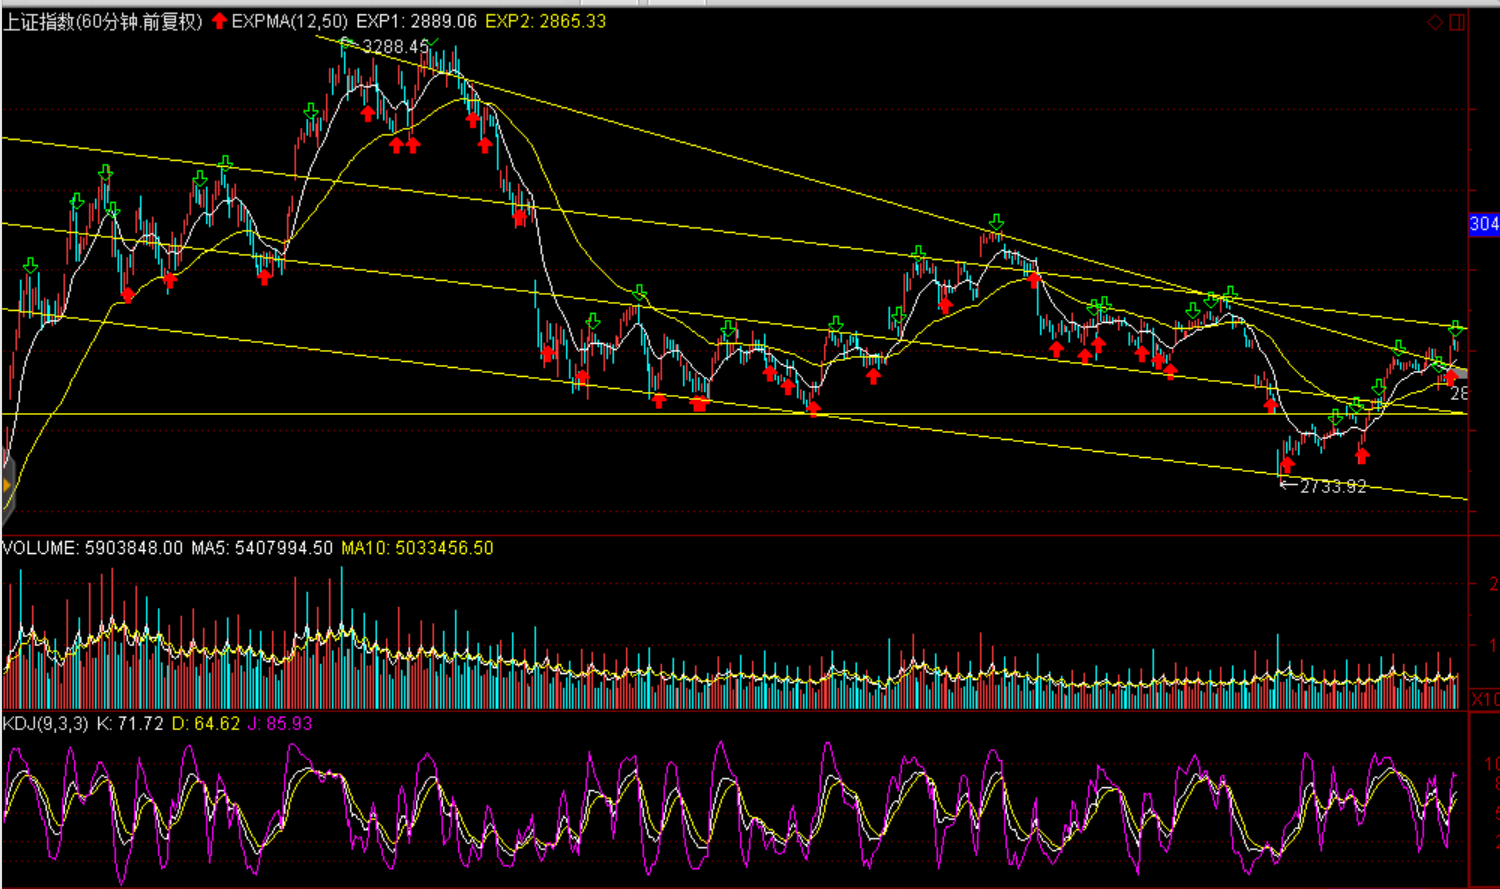1500x889 pixels.
Task: Click the green arrow marker left of 3288.45
Action: [347, 44]
